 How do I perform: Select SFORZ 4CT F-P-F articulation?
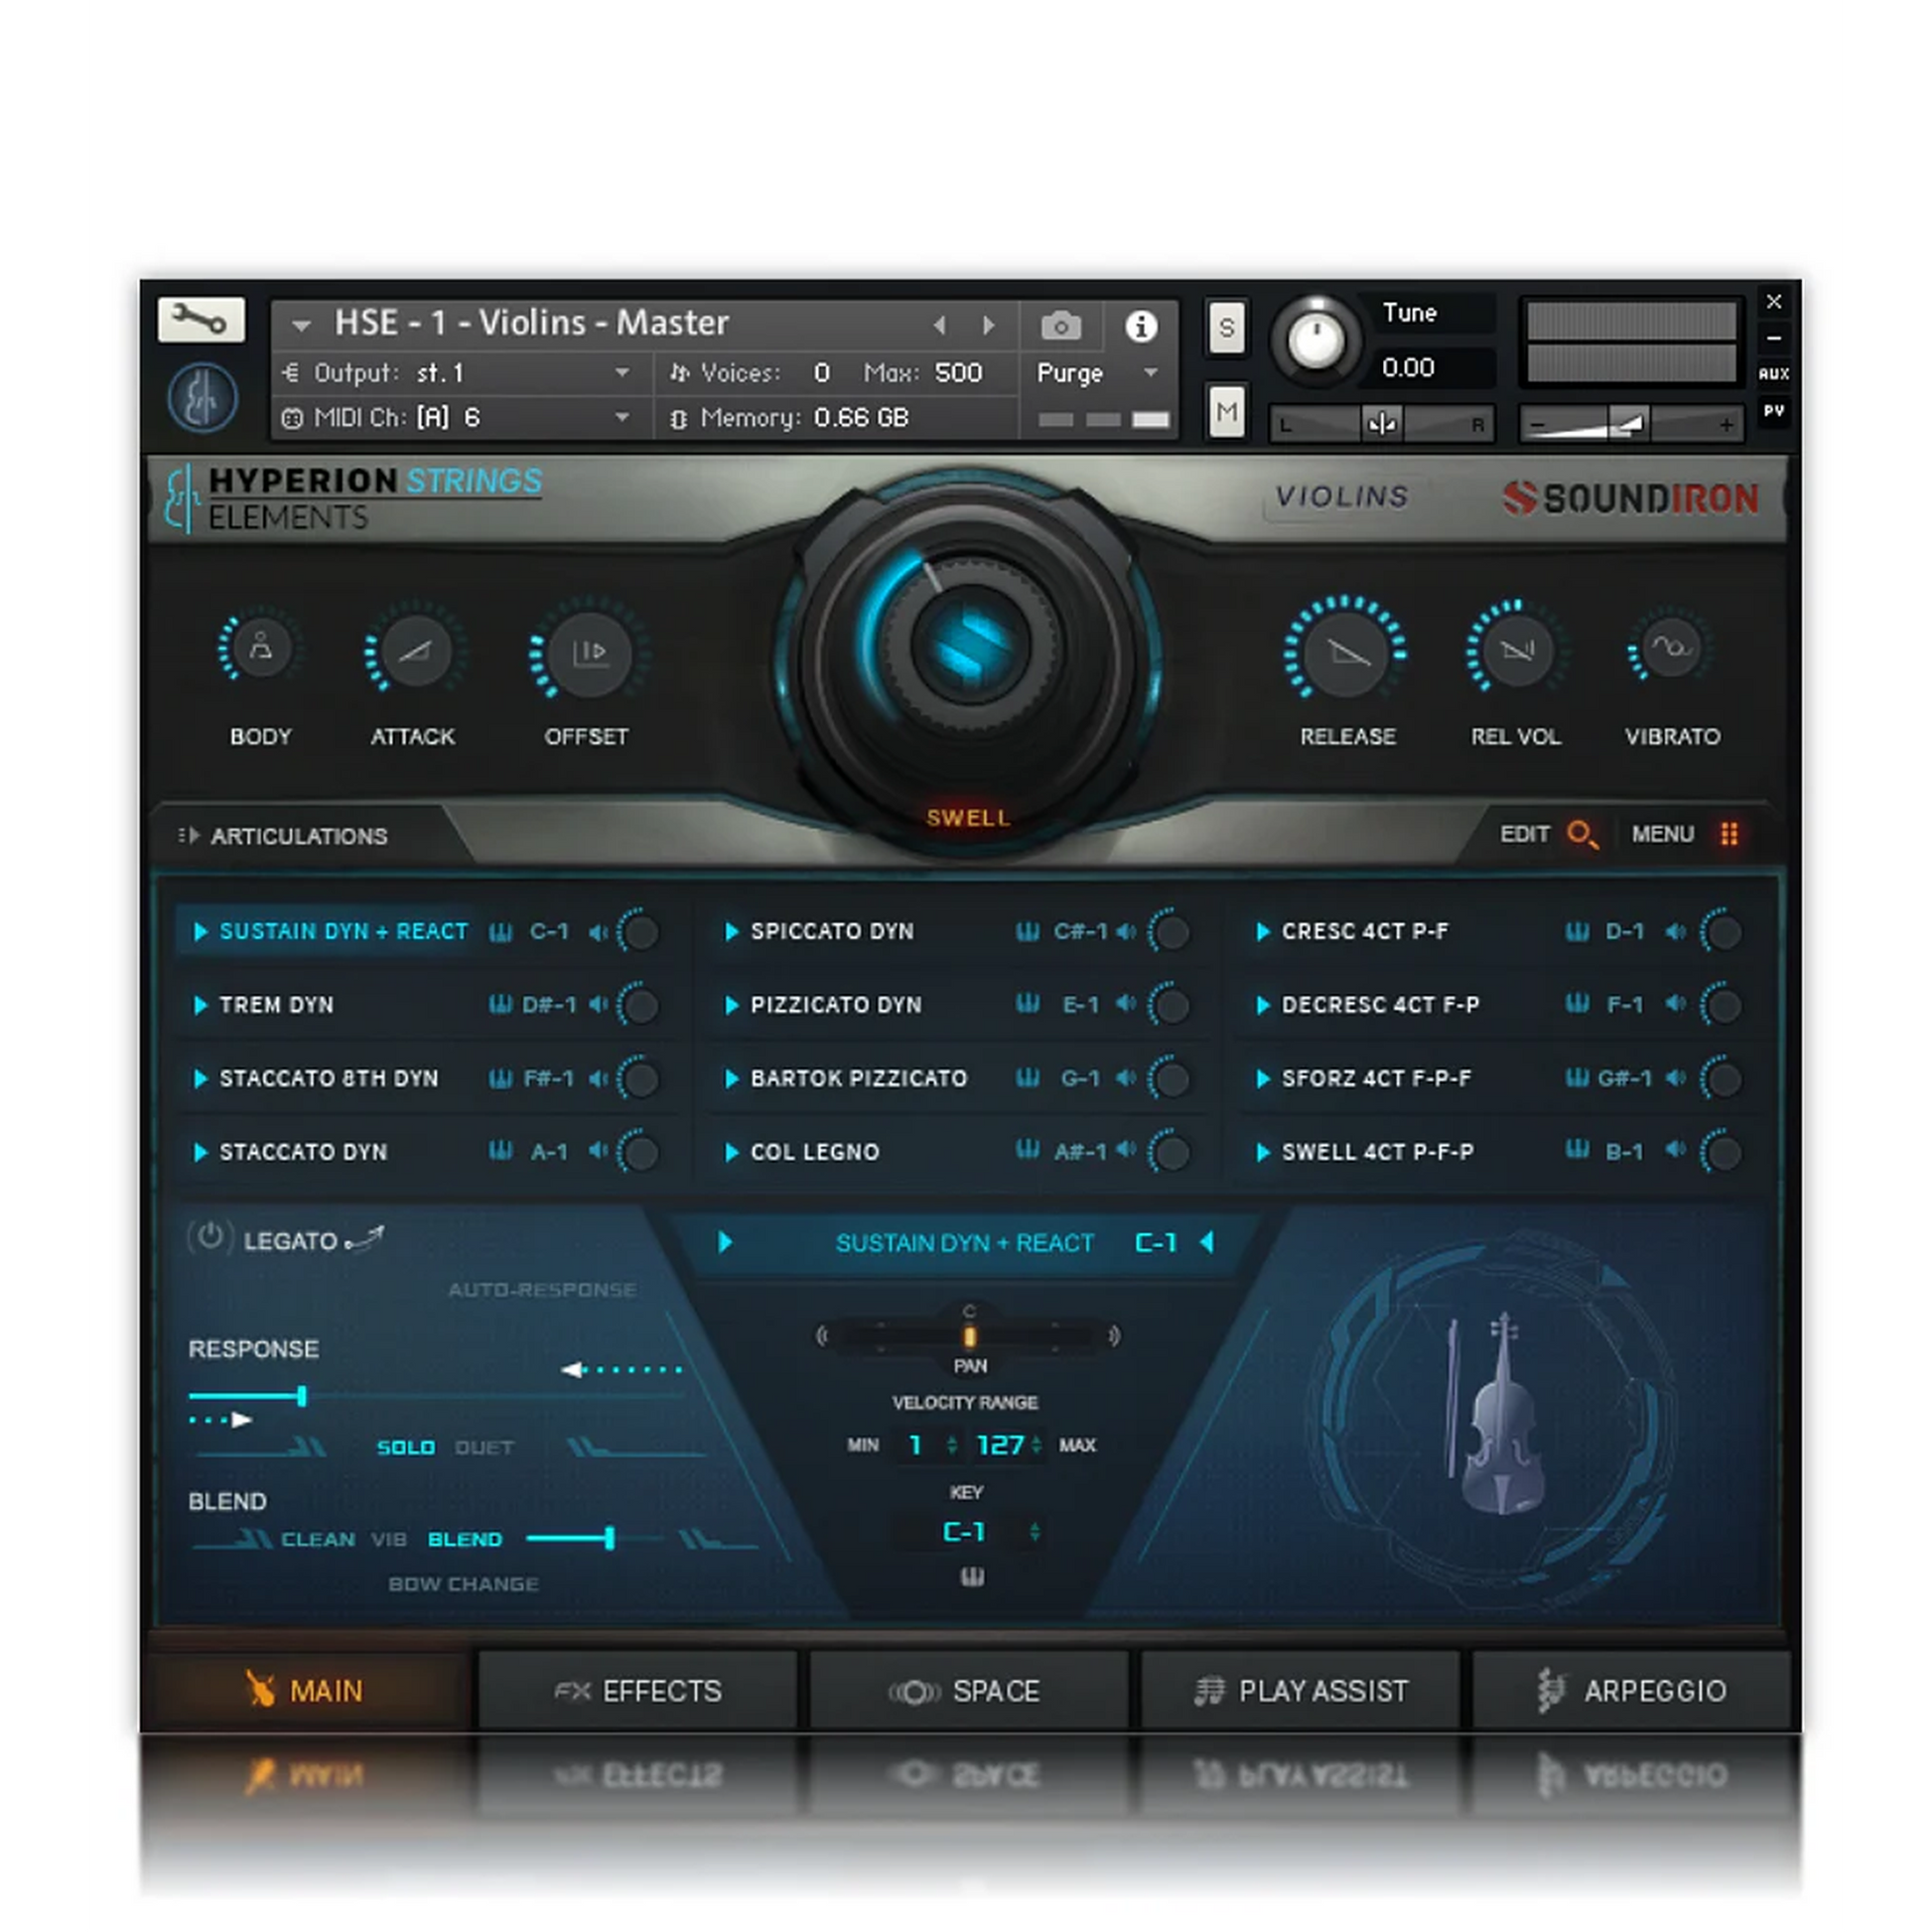pyautogui.click(x=1376, y=1079)
